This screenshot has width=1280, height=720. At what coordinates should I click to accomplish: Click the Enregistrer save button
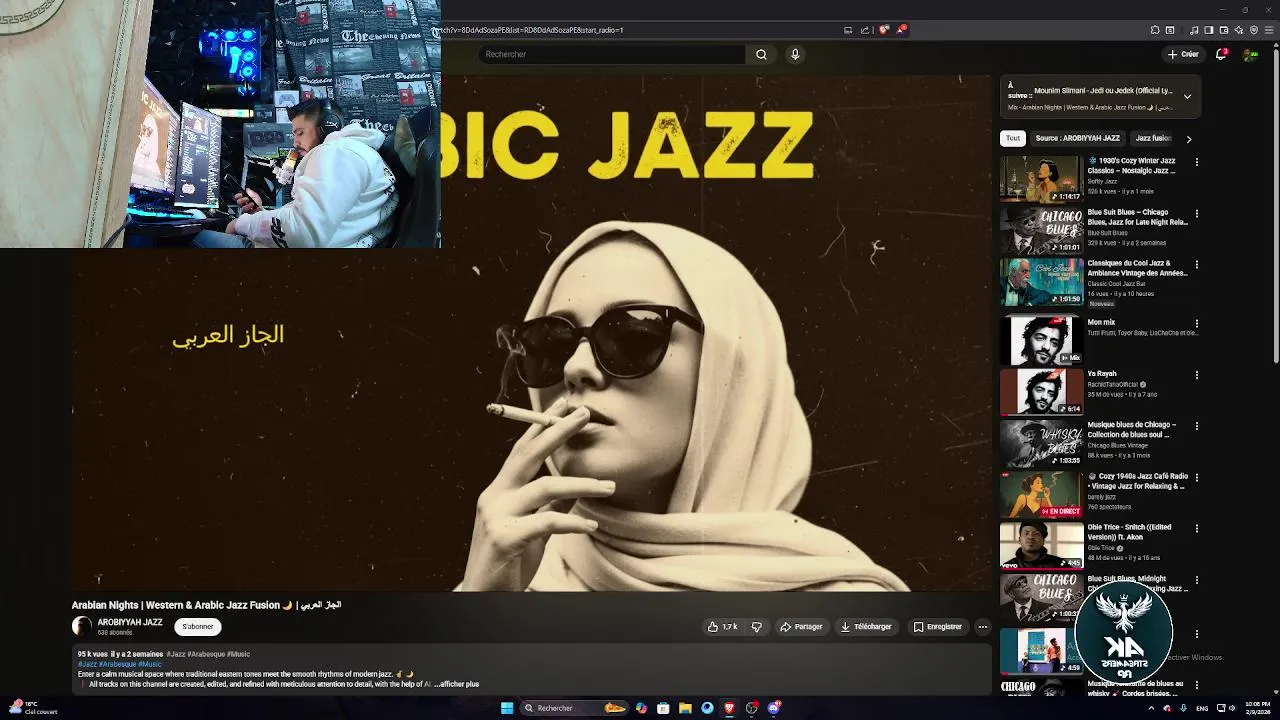(937, 627)
